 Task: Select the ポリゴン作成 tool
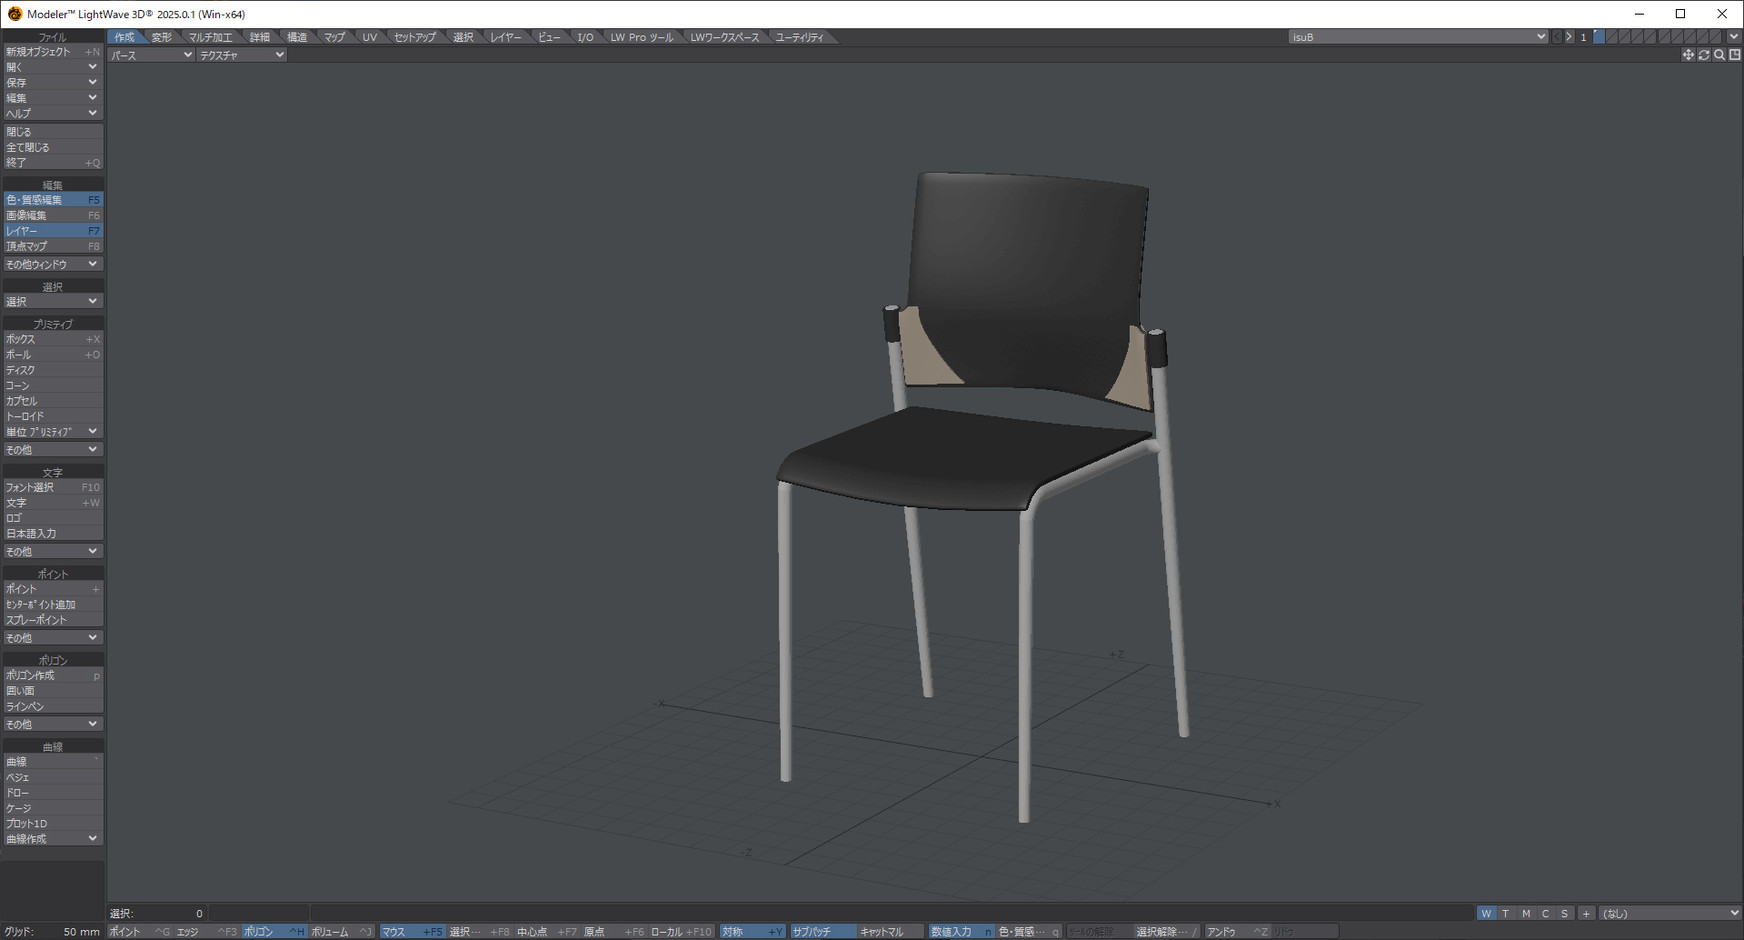[52, 676]
